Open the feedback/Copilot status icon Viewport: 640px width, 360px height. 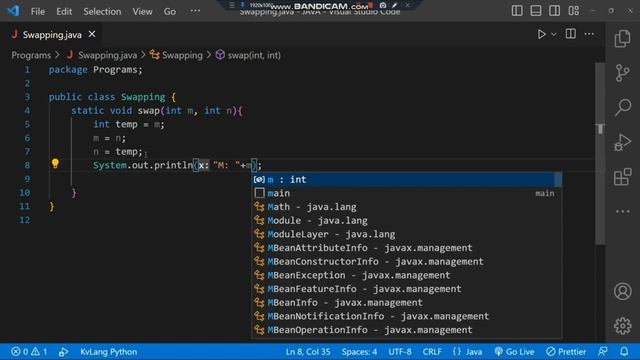click(603, 351)
